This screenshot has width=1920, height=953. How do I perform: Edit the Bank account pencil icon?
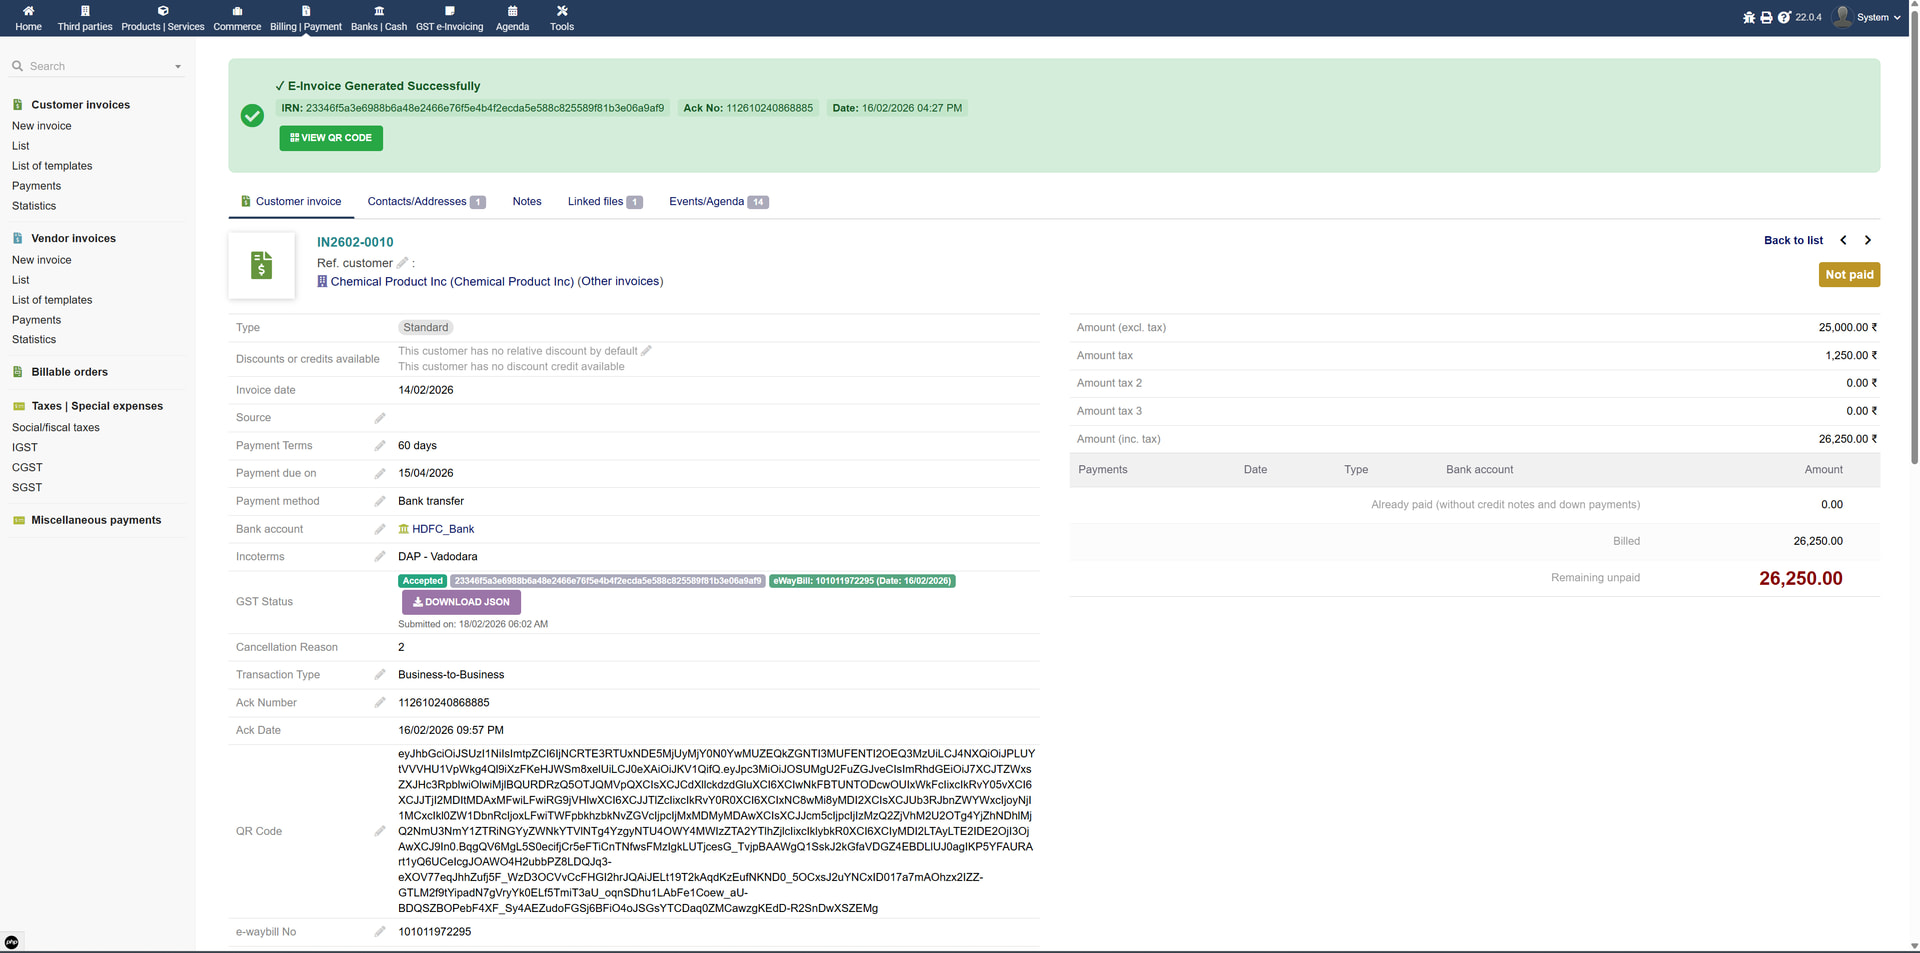pos(380,529)
